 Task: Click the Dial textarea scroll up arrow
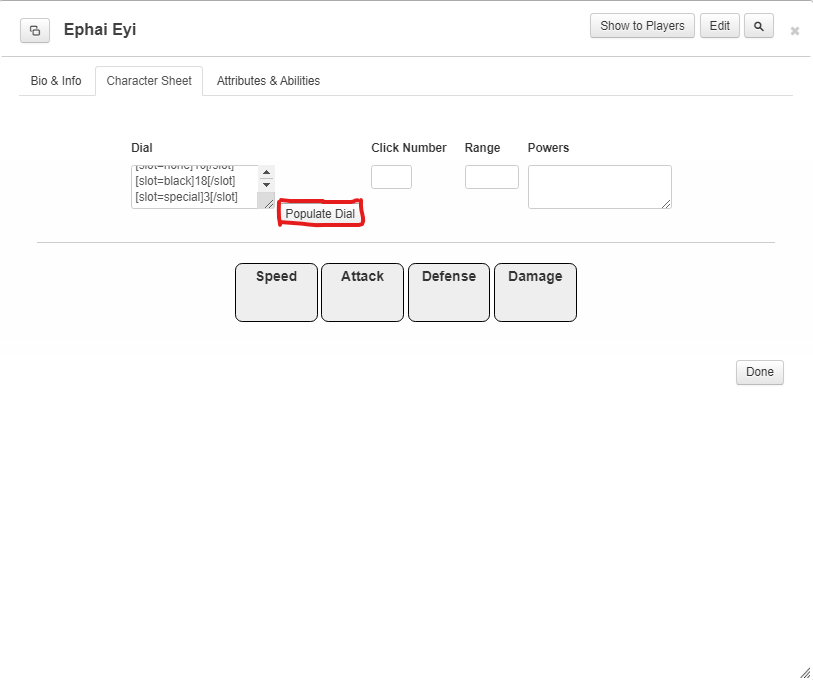[267, 172]
